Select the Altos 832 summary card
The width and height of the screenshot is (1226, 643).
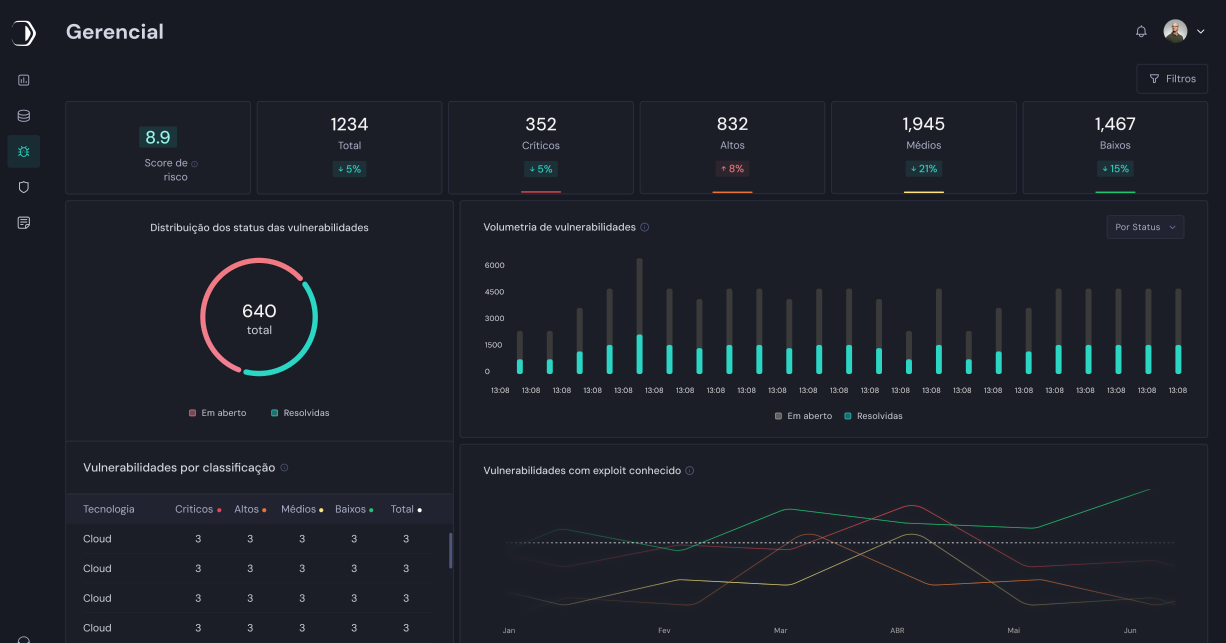click(x=732, y=147)
